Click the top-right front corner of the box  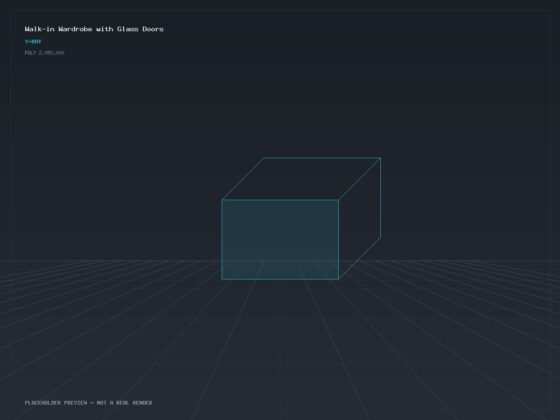(339, 200)
